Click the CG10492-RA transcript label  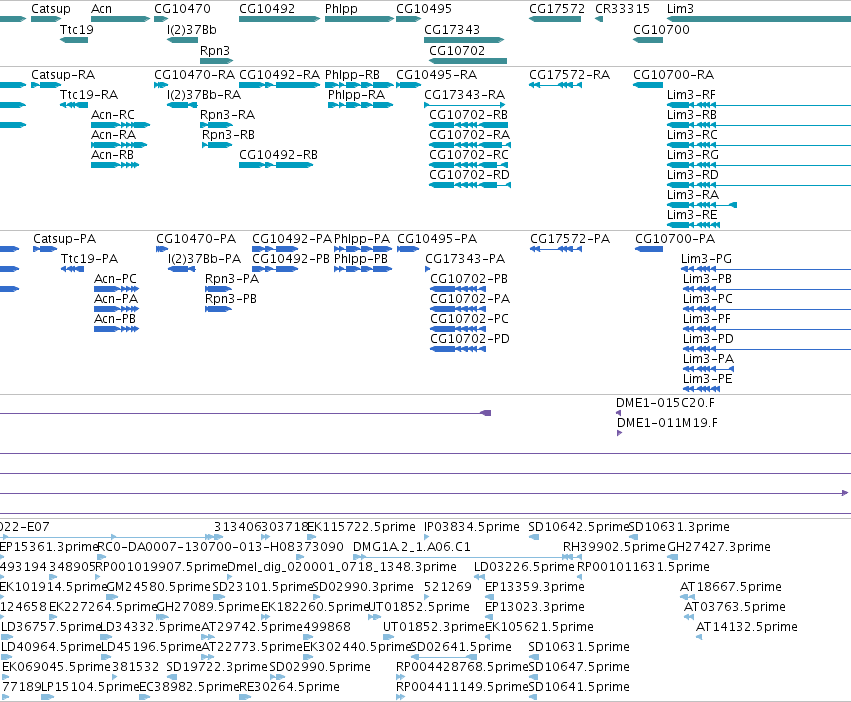[x=280, y=74]
